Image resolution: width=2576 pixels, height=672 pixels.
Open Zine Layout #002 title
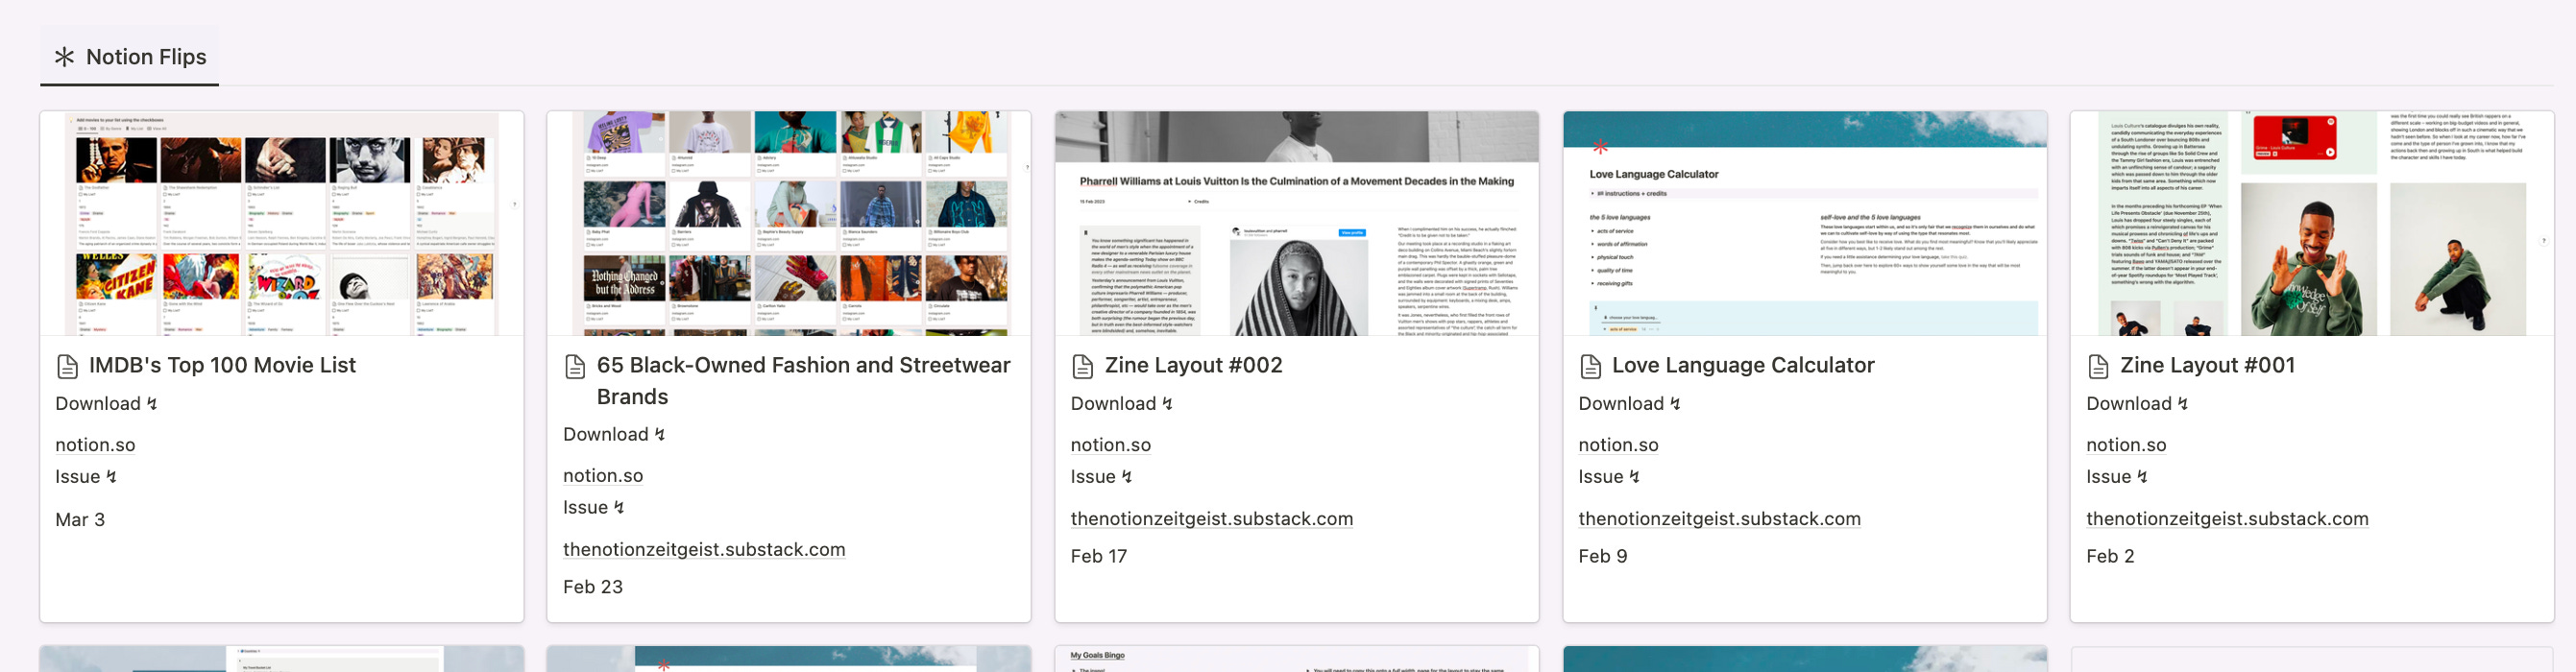(1193, 366)
